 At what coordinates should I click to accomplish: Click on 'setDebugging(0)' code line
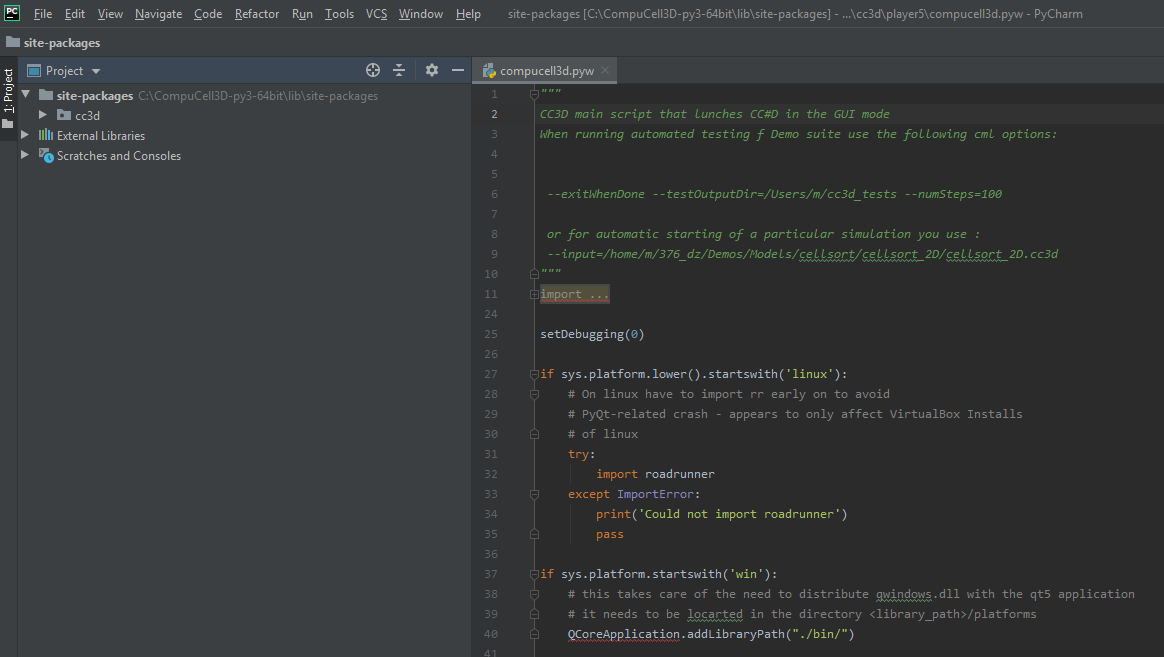point(592,334)
